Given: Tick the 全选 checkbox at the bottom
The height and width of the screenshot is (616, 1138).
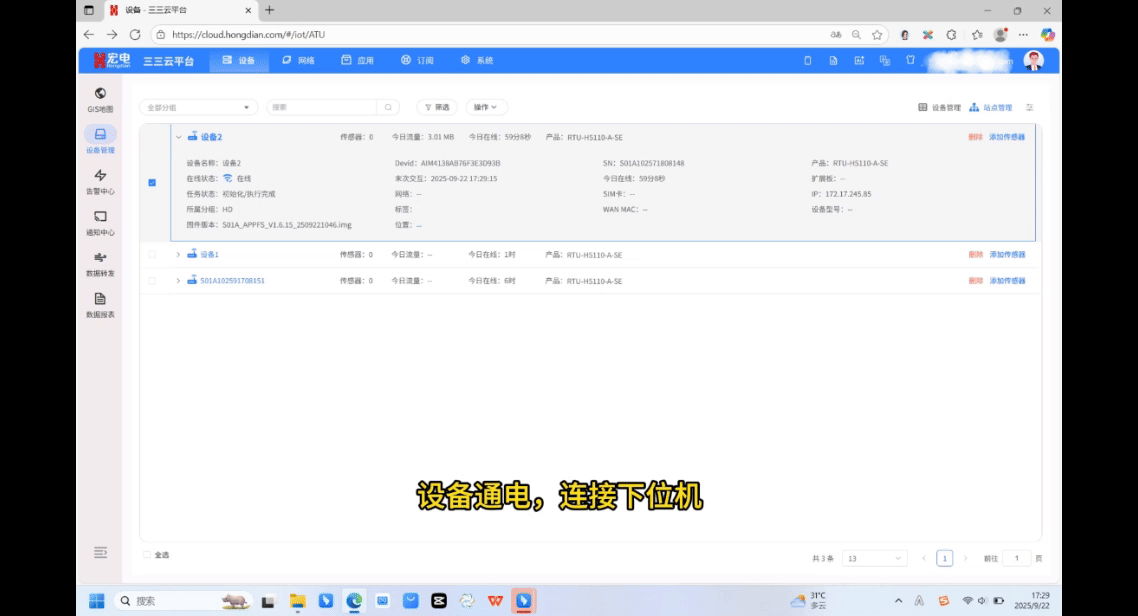Looking at the screenshot, I should 148,555.
